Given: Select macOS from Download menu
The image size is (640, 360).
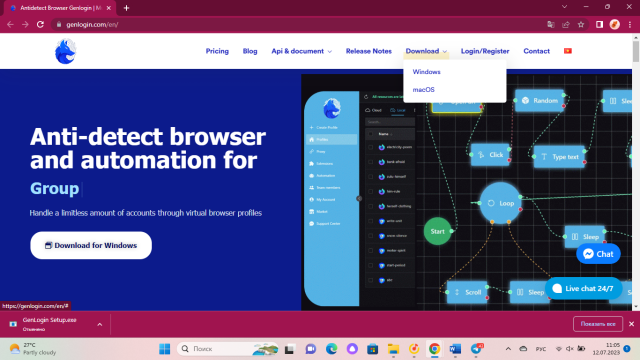Looking at the screenshot, I should coord(423,90).
